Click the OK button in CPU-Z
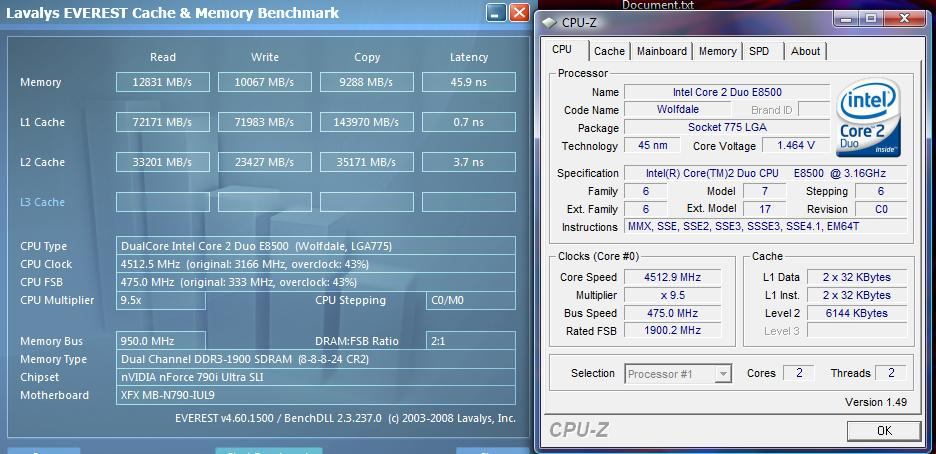The width and height of the screenshot is (936, 454). pyautogui.click(x=884, y=430)
